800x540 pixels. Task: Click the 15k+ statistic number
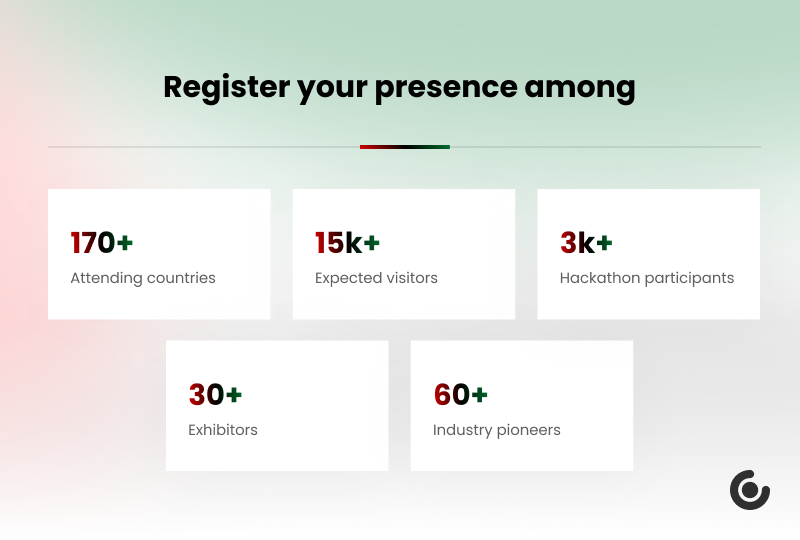tap(347, 242)
